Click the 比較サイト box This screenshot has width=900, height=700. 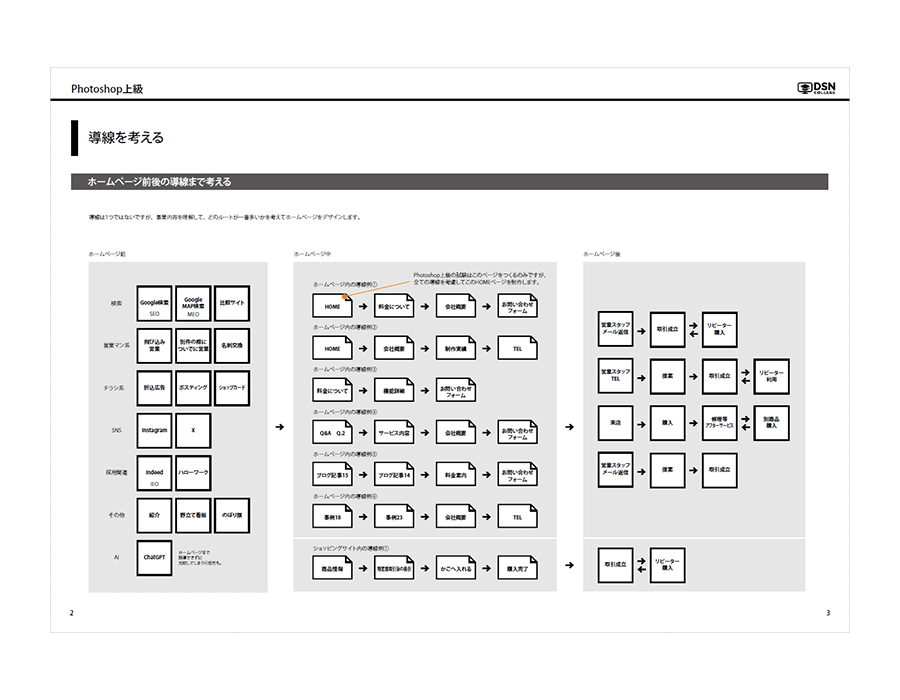coord(231,302)
